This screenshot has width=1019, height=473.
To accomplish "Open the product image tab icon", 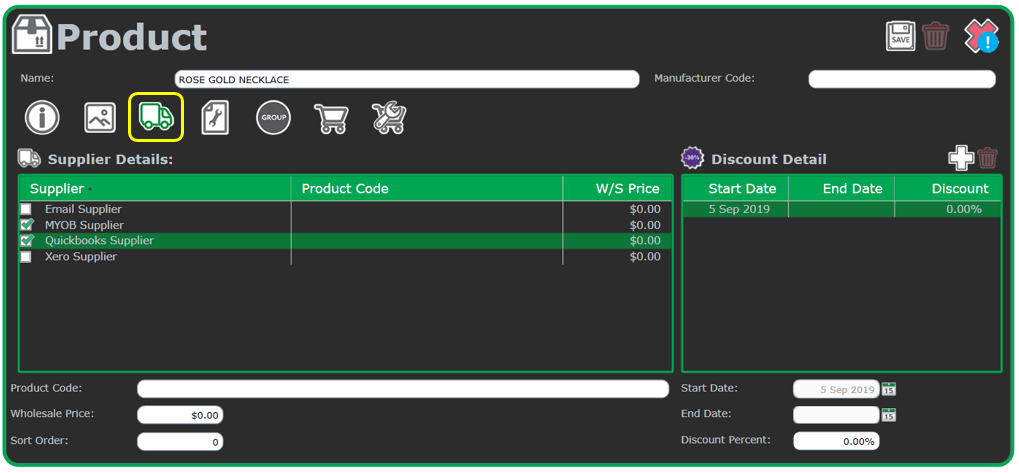I will (100, 118).
